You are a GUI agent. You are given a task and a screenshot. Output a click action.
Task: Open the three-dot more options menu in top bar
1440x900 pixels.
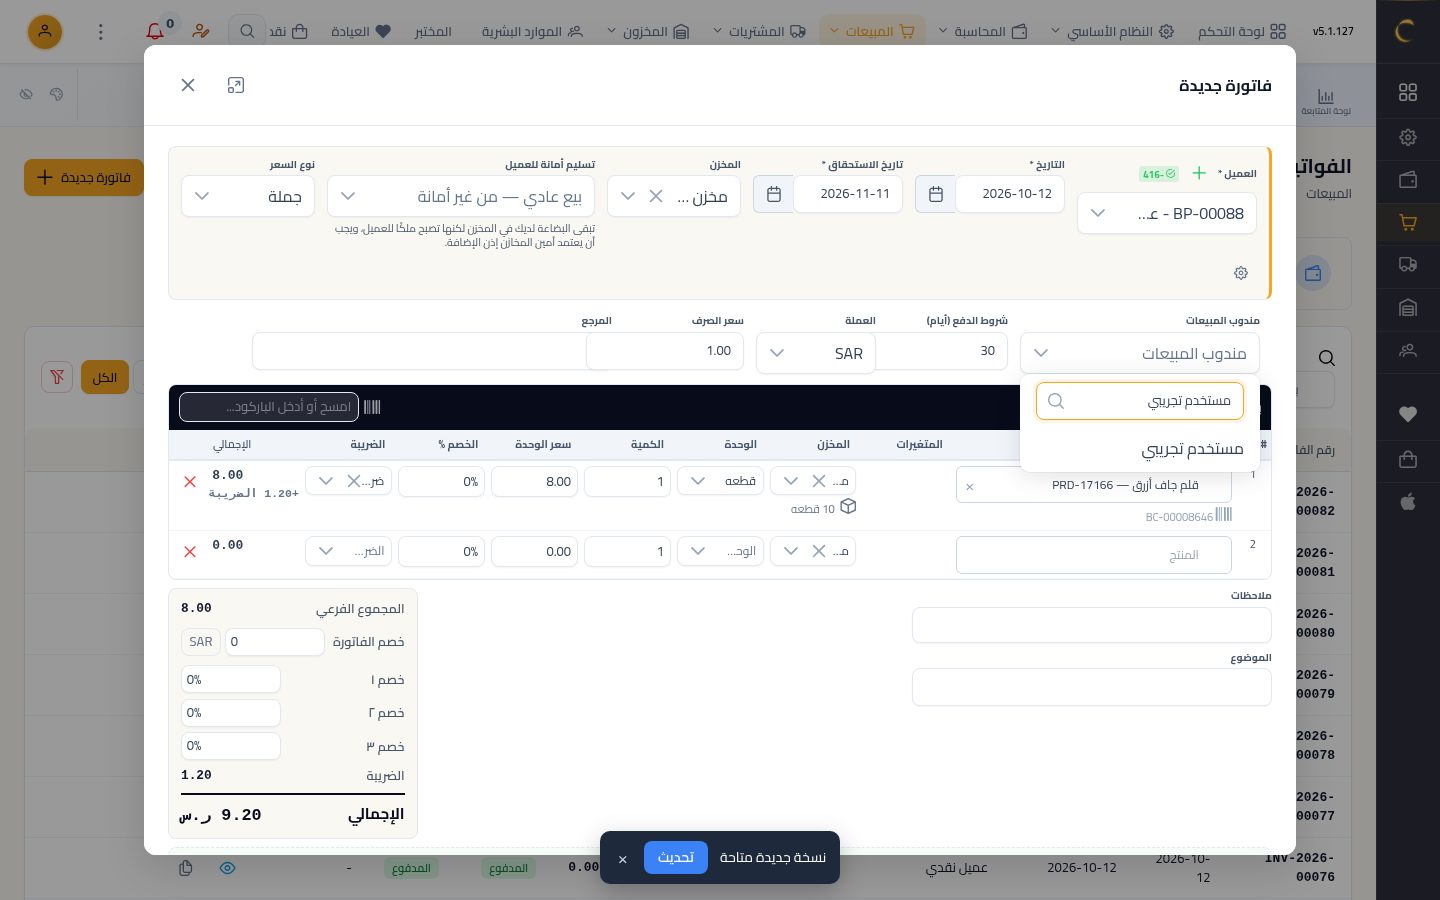pos(100,32)
